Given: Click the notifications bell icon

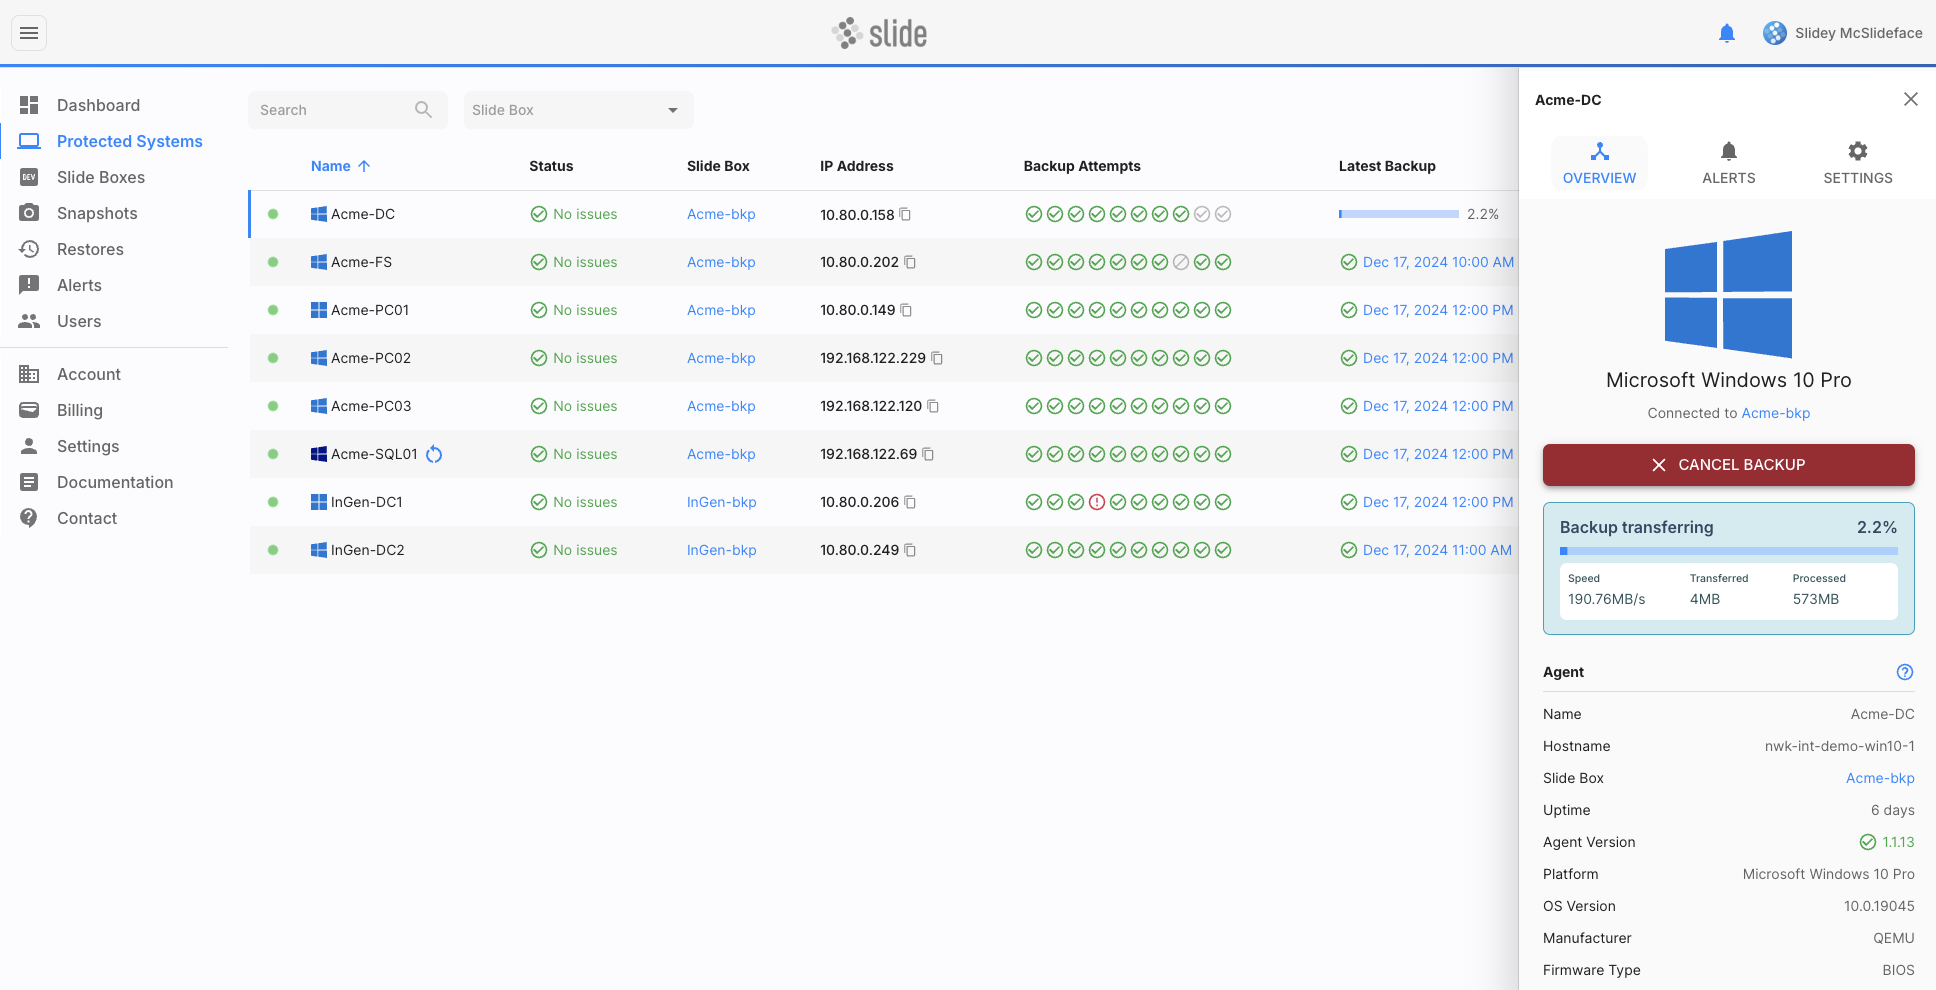Looking at the screenshot, I should pos(1727,33).
